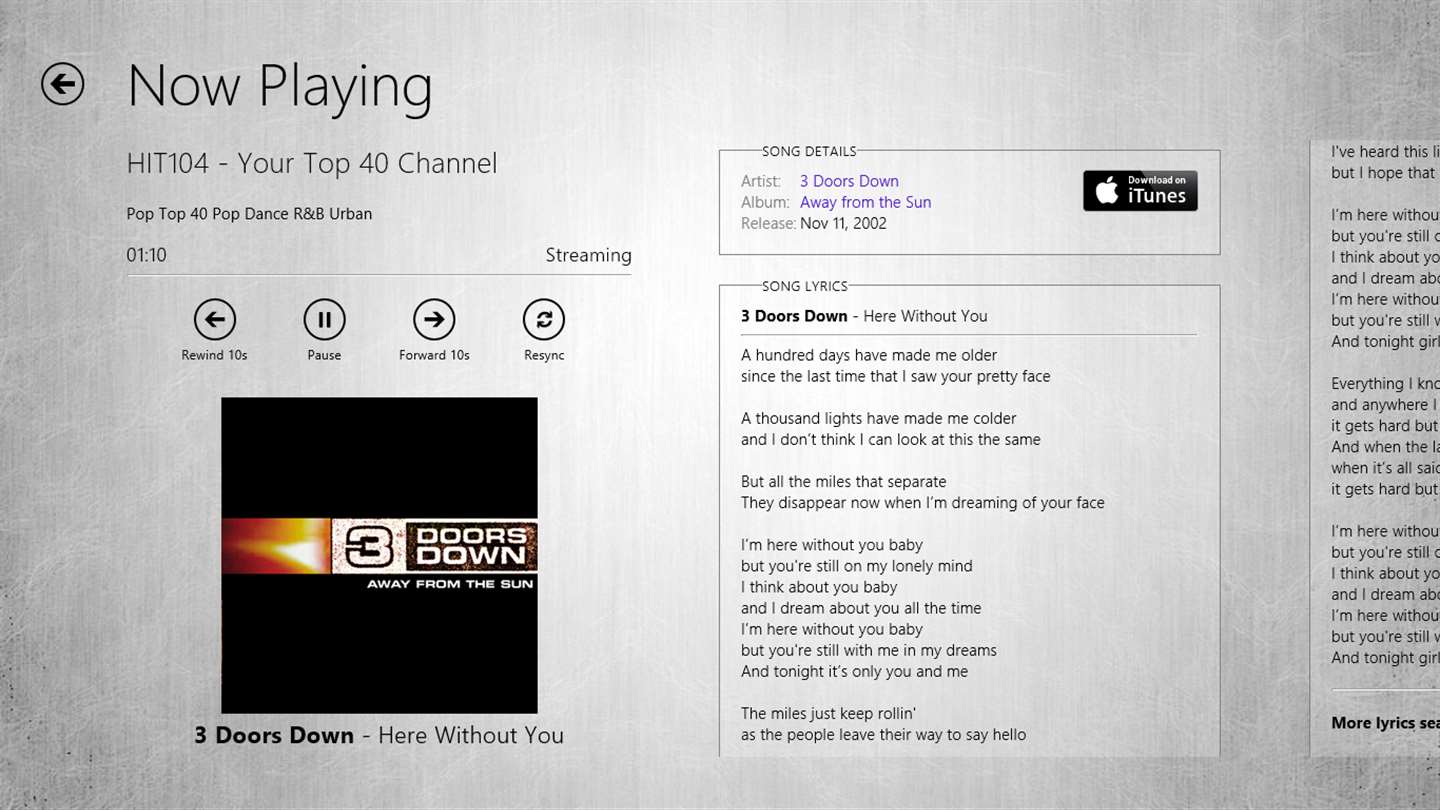Click the SONG LYRICS section label
The image size is (1440, 810).
click(805, 287)
